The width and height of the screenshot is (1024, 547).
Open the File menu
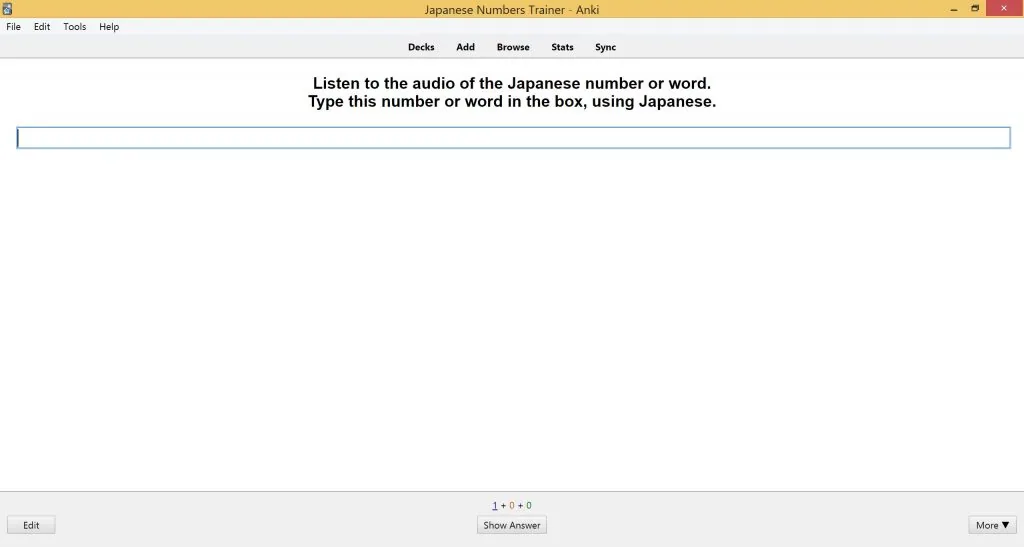click(13, 27)
